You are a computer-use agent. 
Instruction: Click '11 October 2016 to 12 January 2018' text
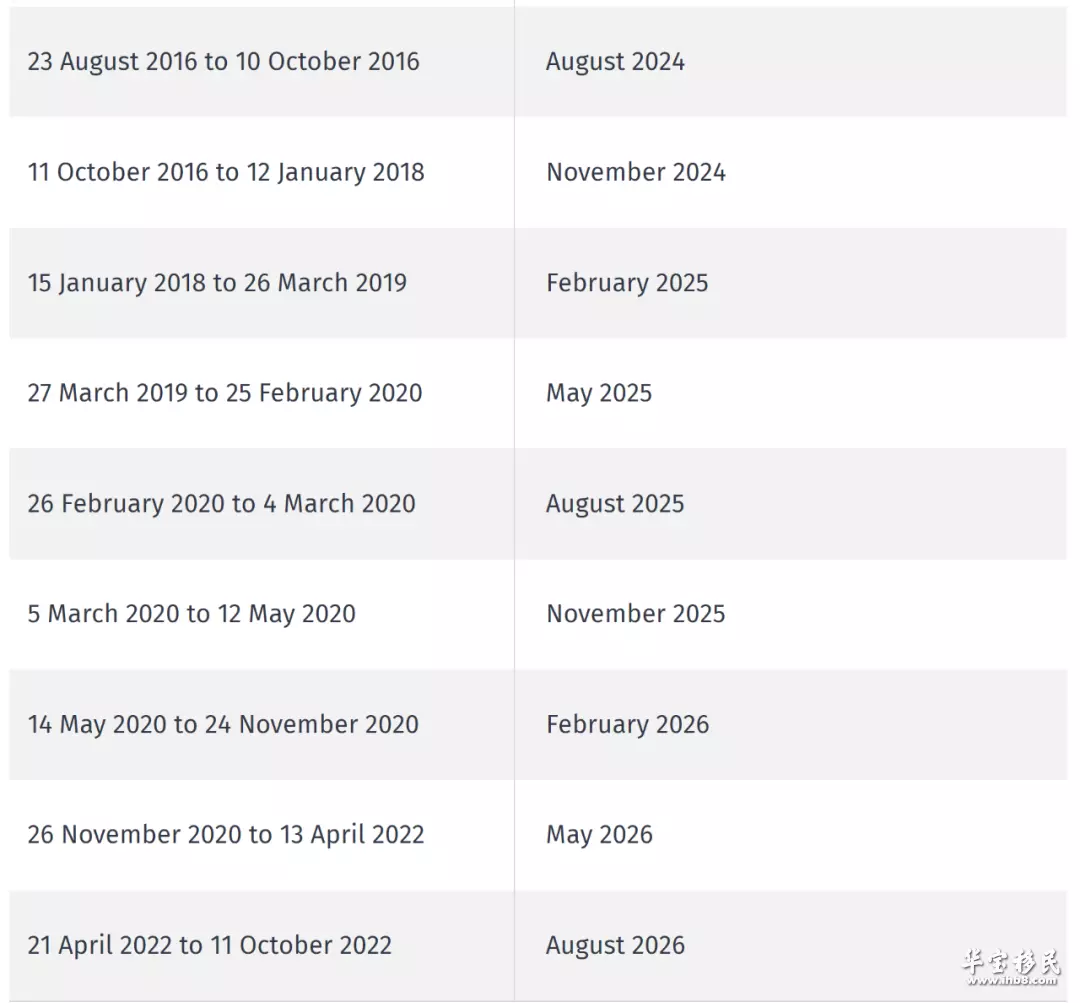226,172
